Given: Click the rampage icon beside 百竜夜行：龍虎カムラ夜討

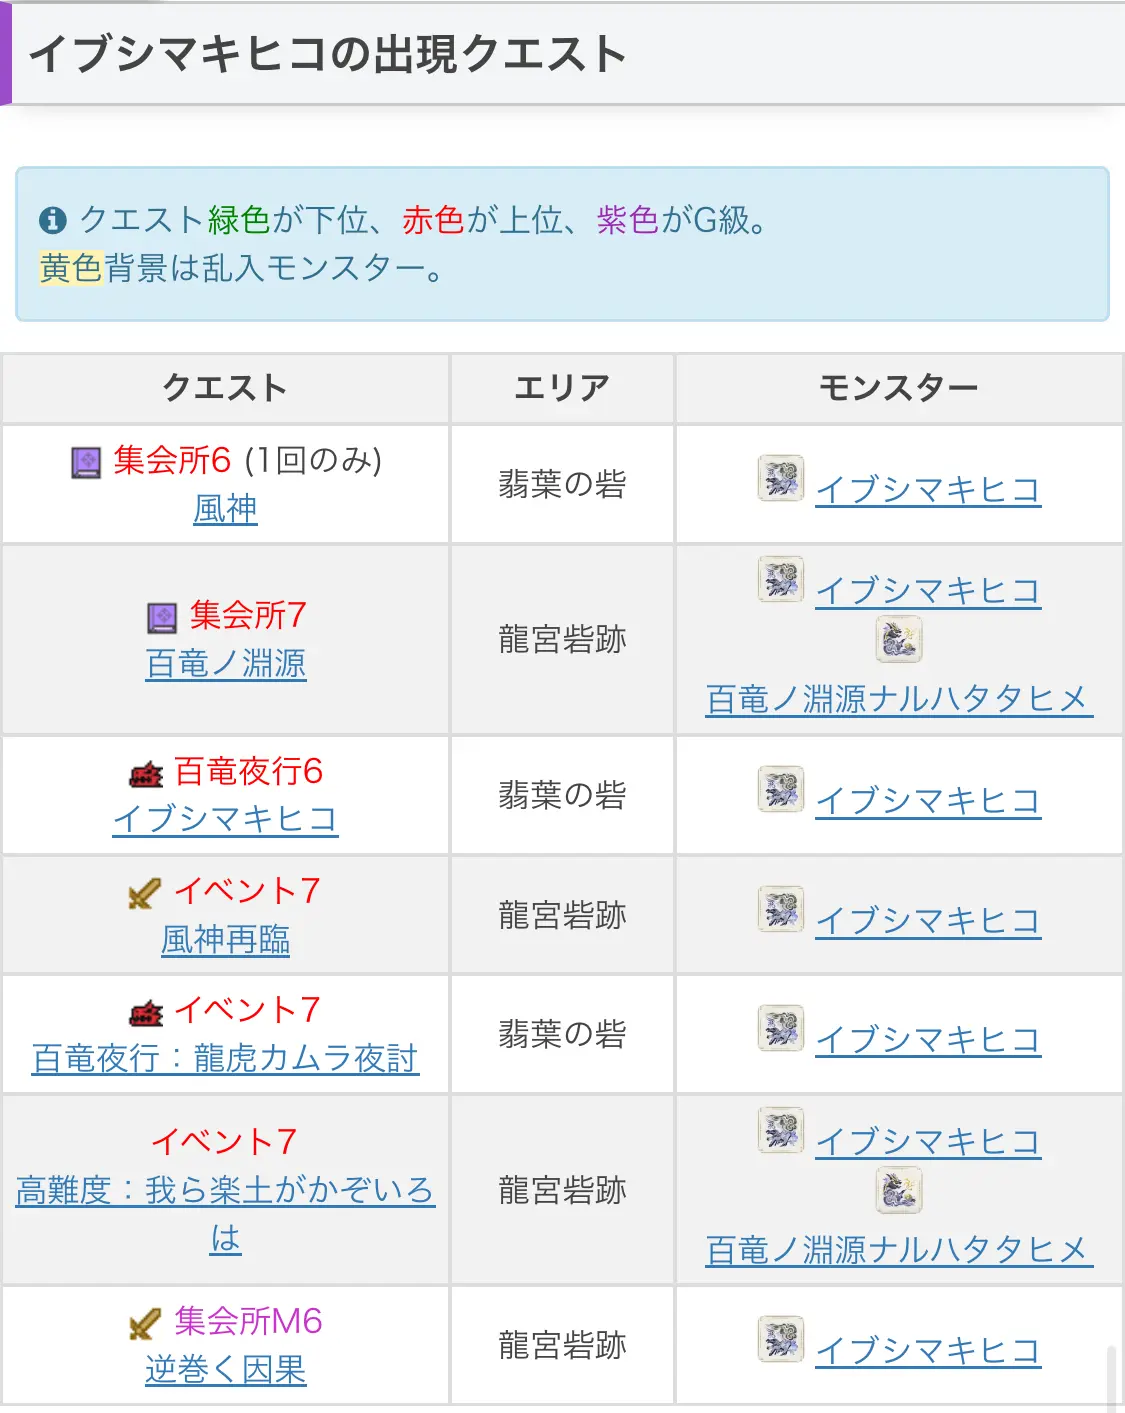Looking at the screenshot, I should [146, 1012].
